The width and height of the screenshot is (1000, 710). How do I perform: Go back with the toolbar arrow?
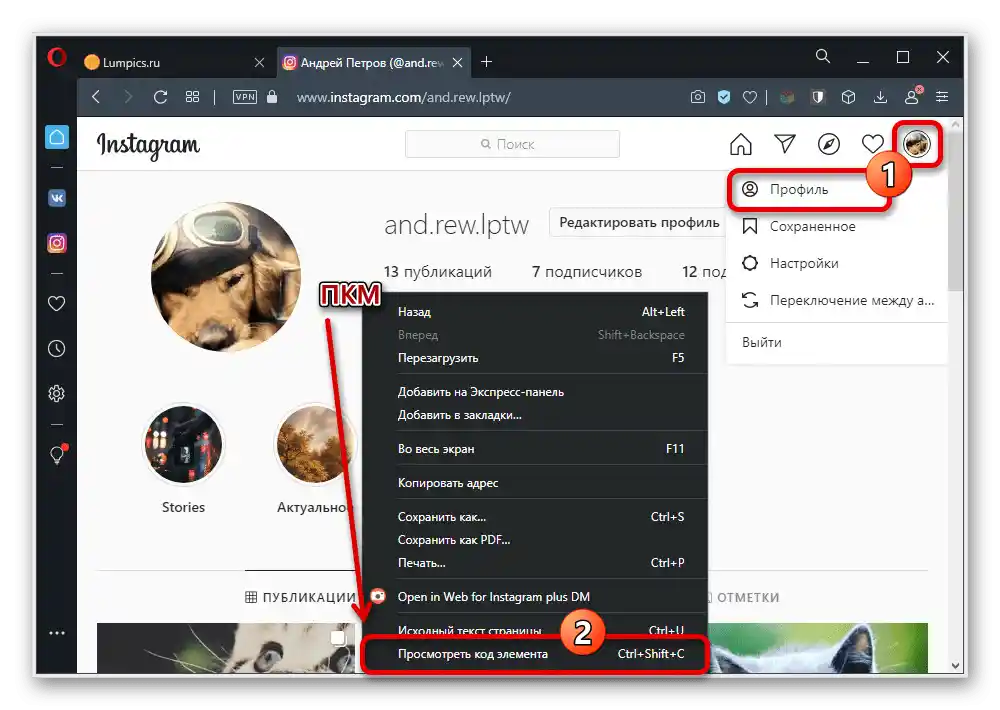pos(96,97)
